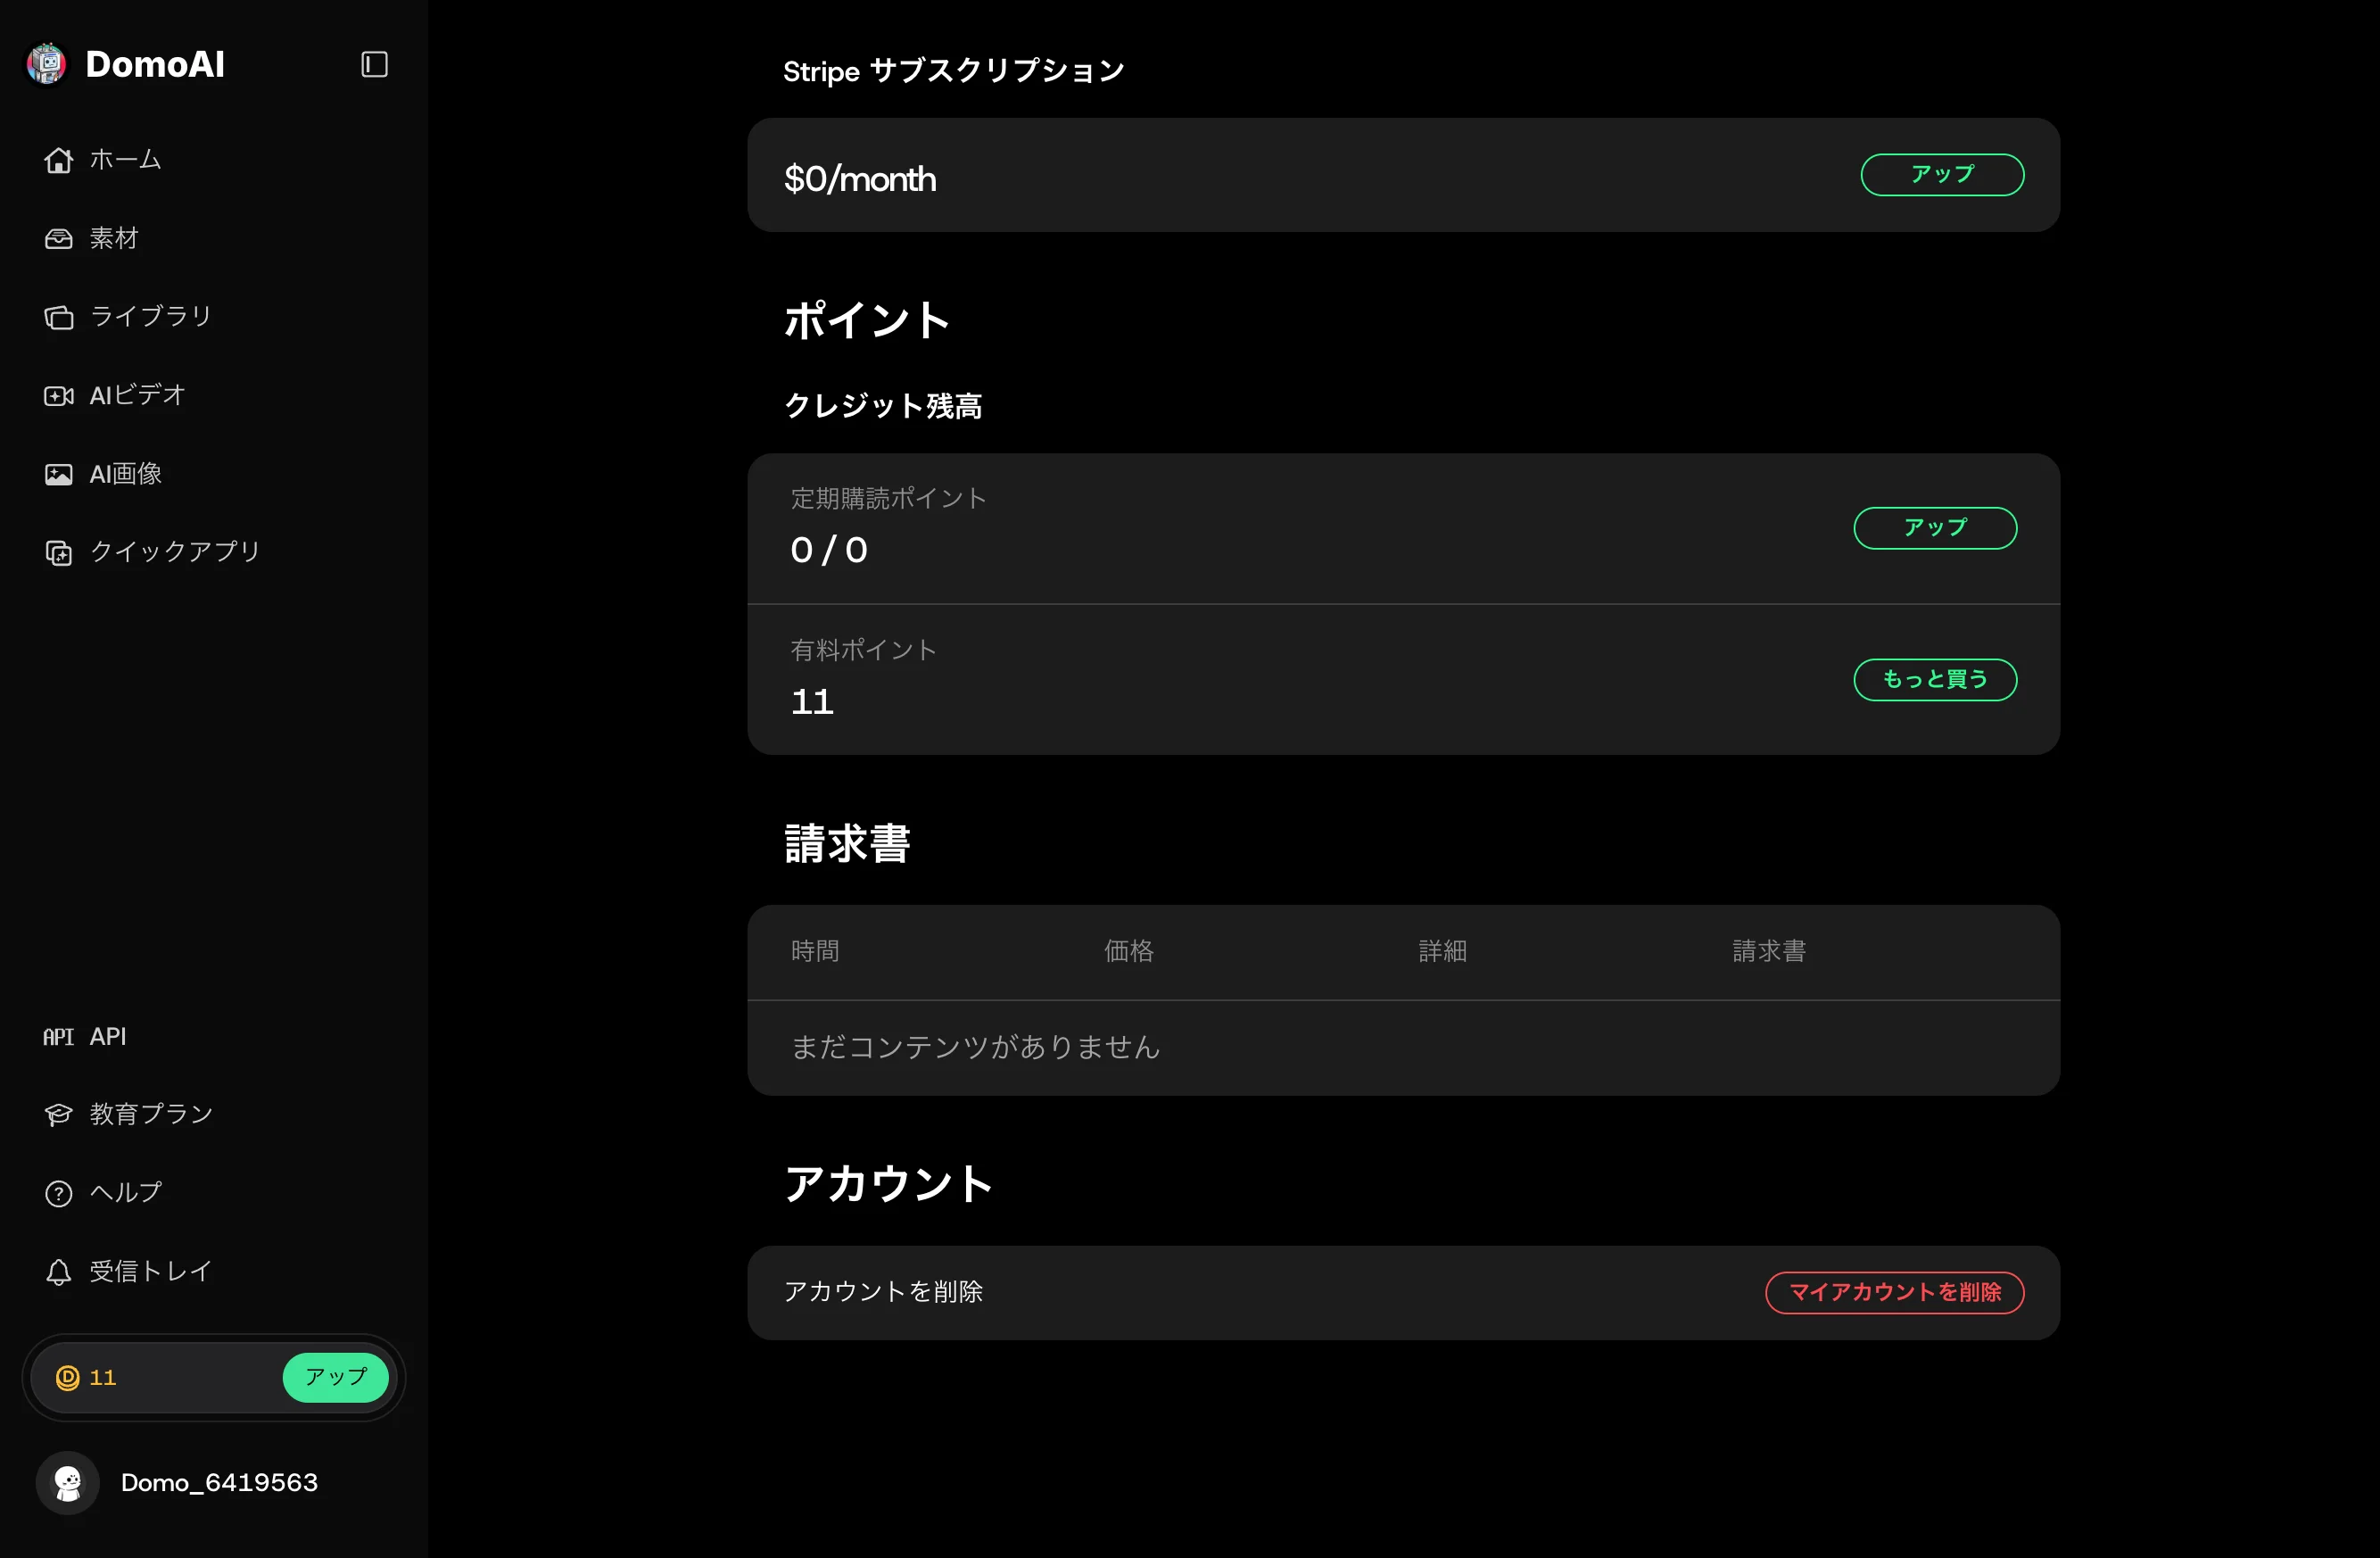Open AI画像 section
Image resolution: width=2380 pixels, height=1558 pixels.
(x=126, y=474)
